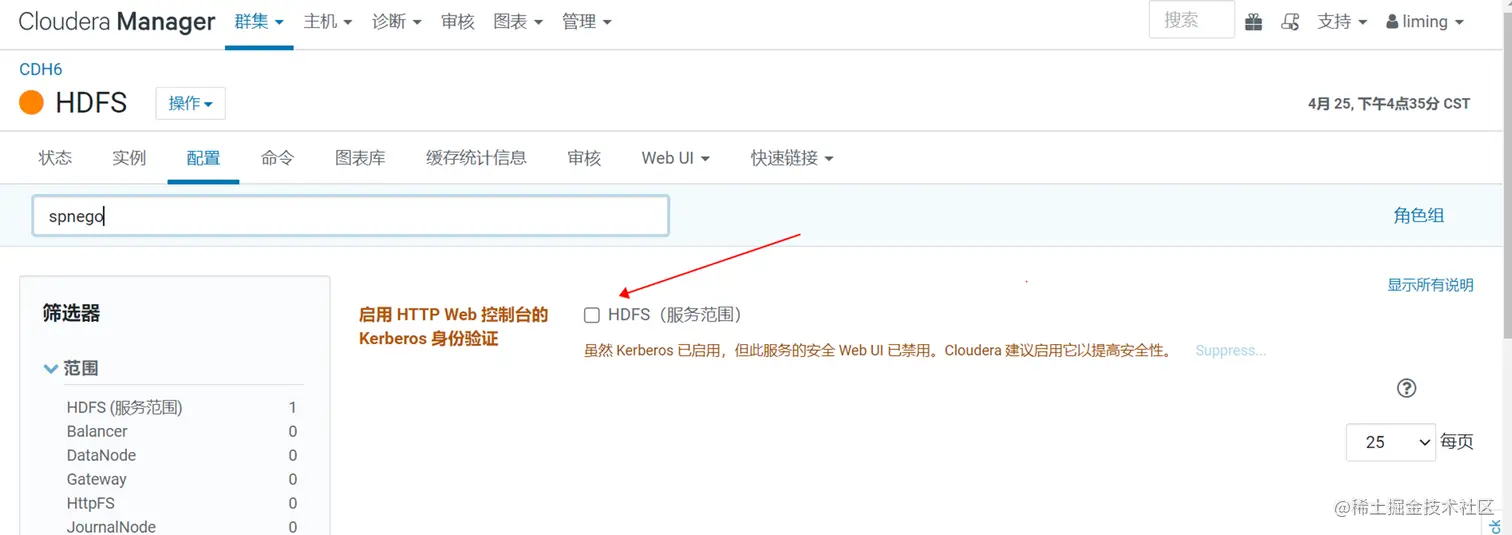
Task: Open the 主机 dropdown menu
Action: pos(328,21)
